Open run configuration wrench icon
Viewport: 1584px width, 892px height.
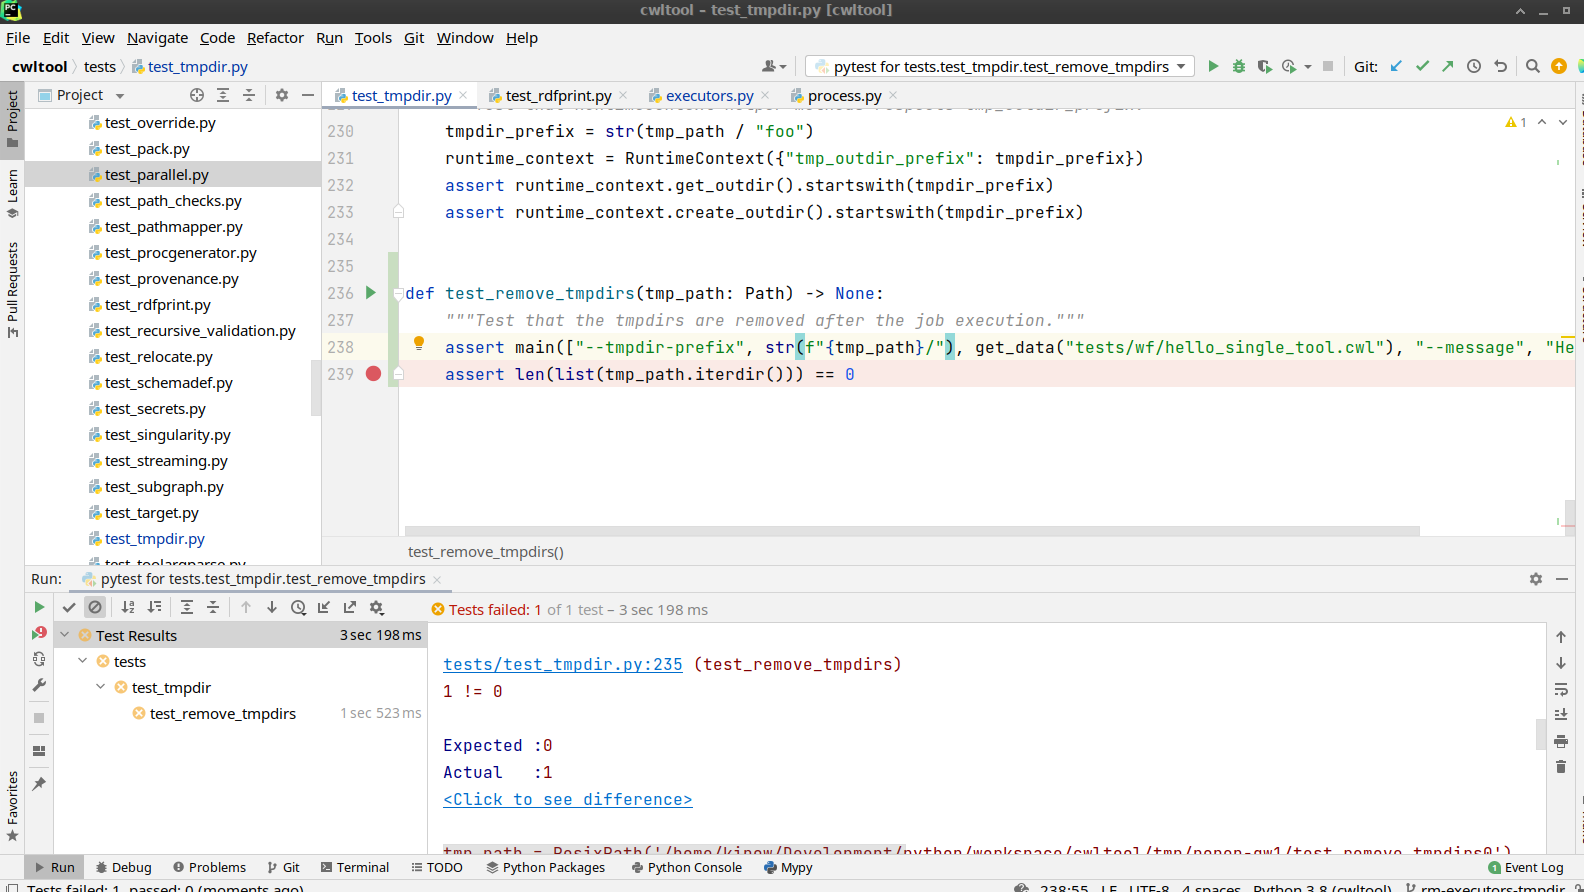39,685
